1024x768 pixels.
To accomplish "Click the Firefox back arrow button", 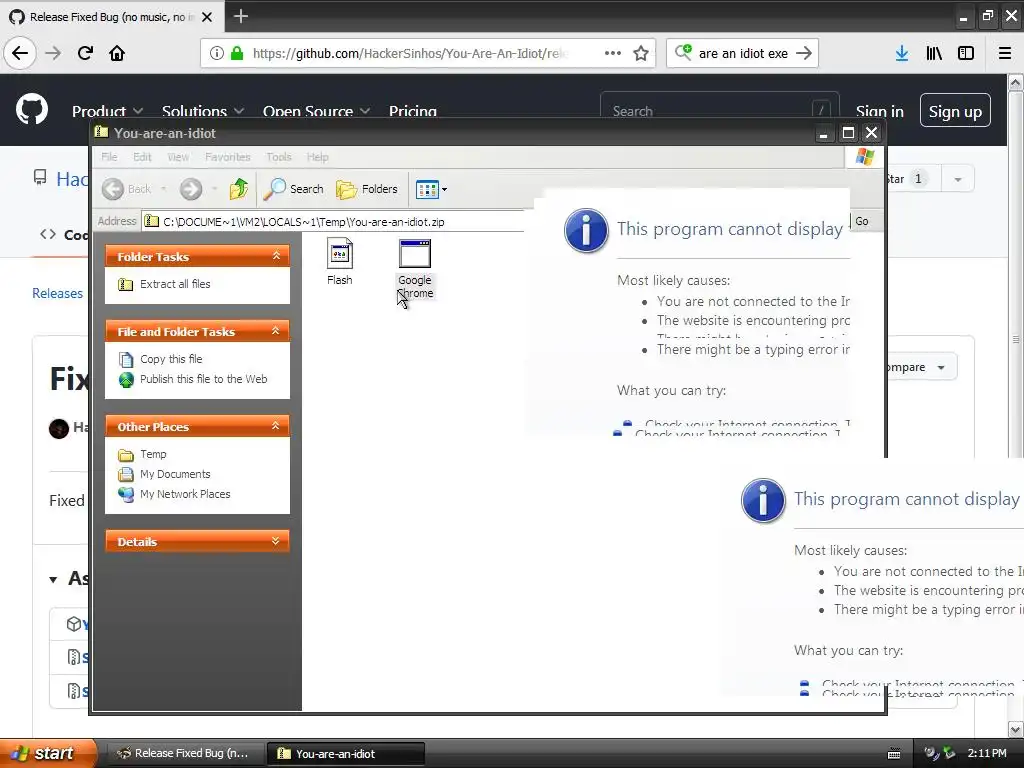I will tap(20, 53).
